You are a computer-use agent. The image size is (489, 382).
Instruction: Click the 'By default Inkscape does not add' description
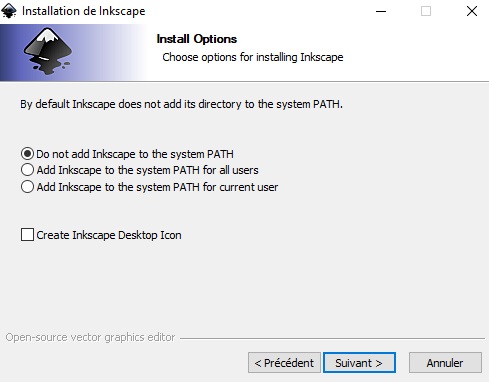(181, 104)
